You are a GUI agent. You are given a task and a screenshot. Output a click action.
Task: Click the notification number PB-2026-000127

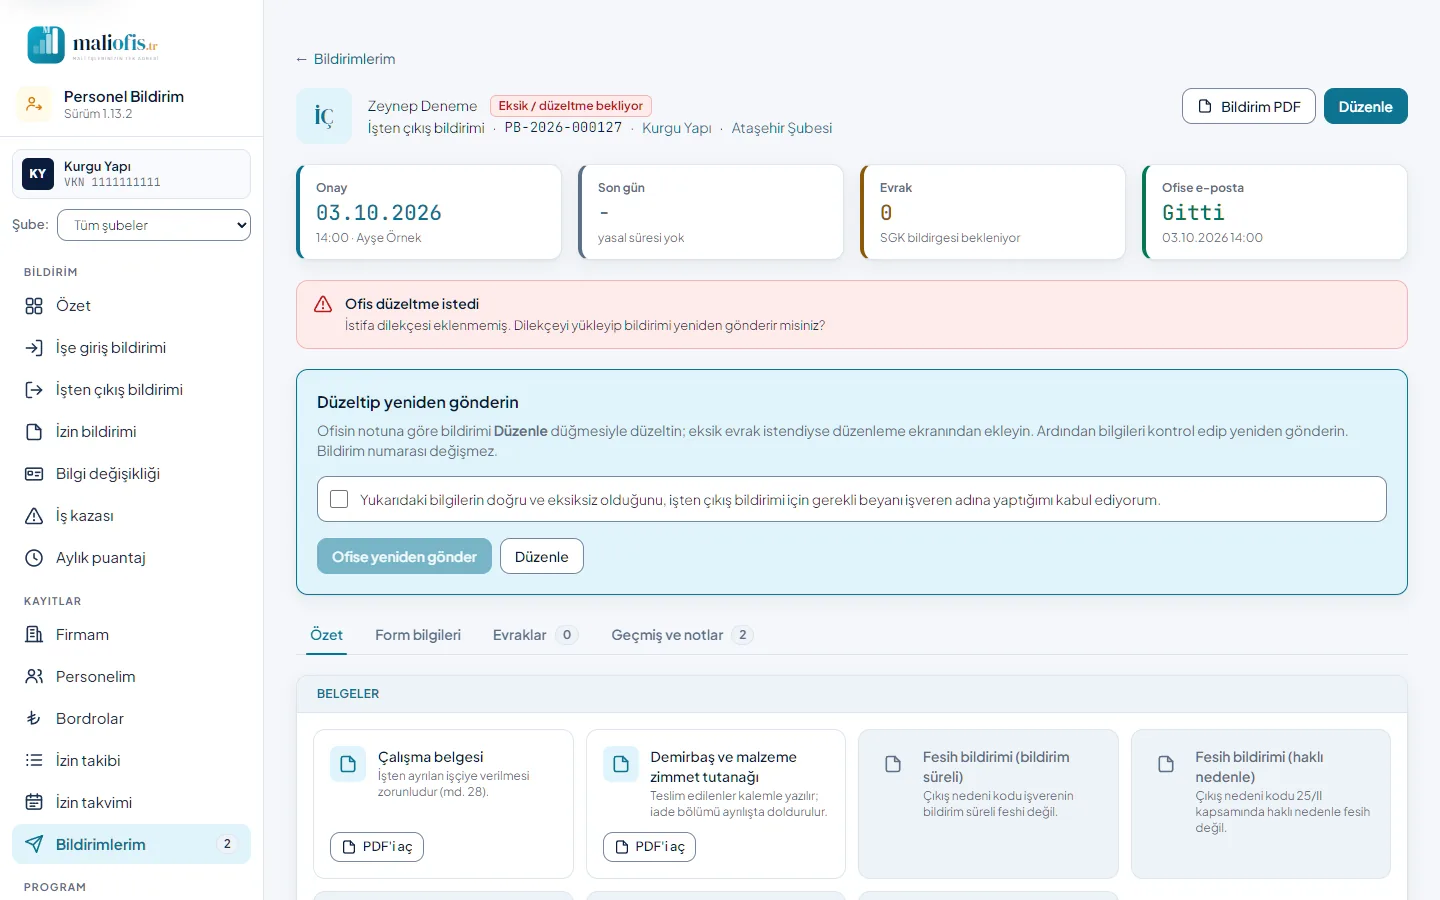563,128
